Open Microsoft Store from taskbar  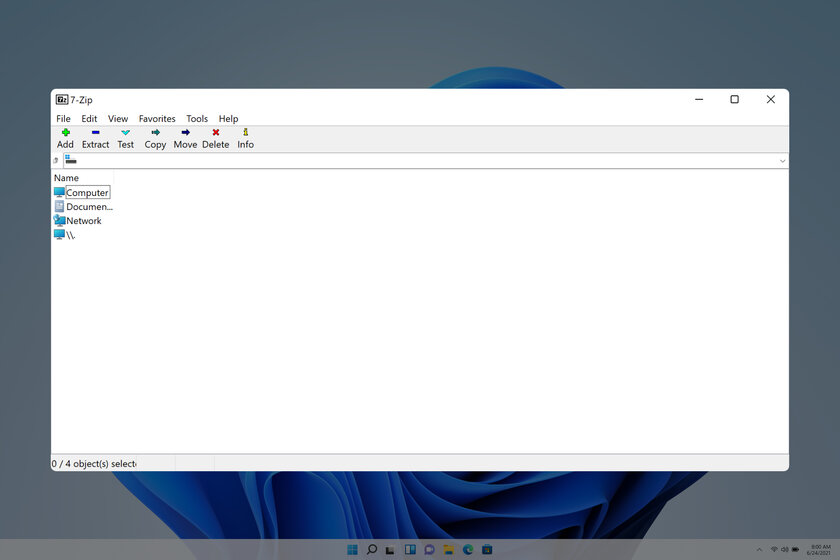[x=487, y=549]
